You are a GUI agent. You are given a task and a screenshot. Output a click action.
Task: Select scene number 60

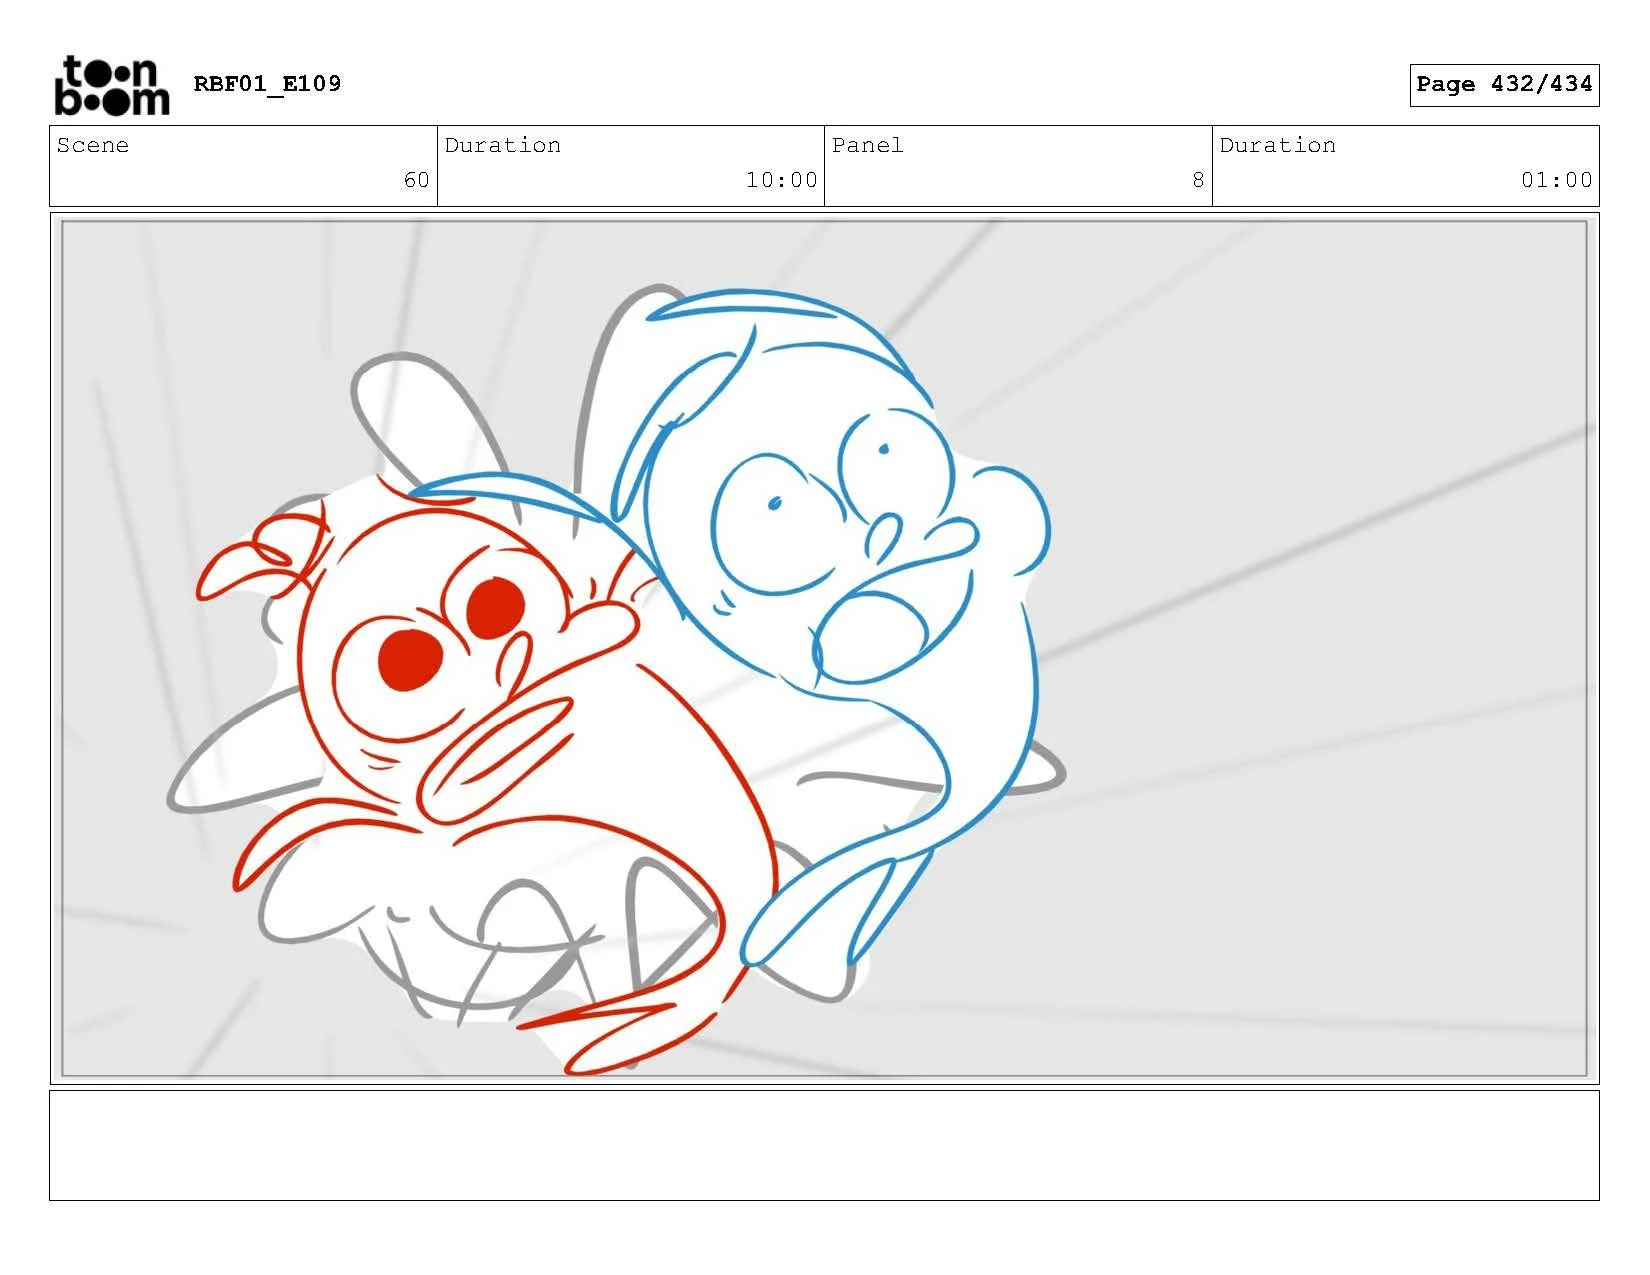pos(416,180)
